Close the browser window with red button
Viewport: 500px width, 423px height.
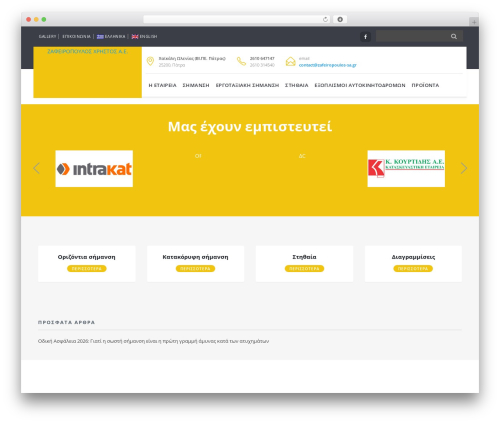(29, 19)
